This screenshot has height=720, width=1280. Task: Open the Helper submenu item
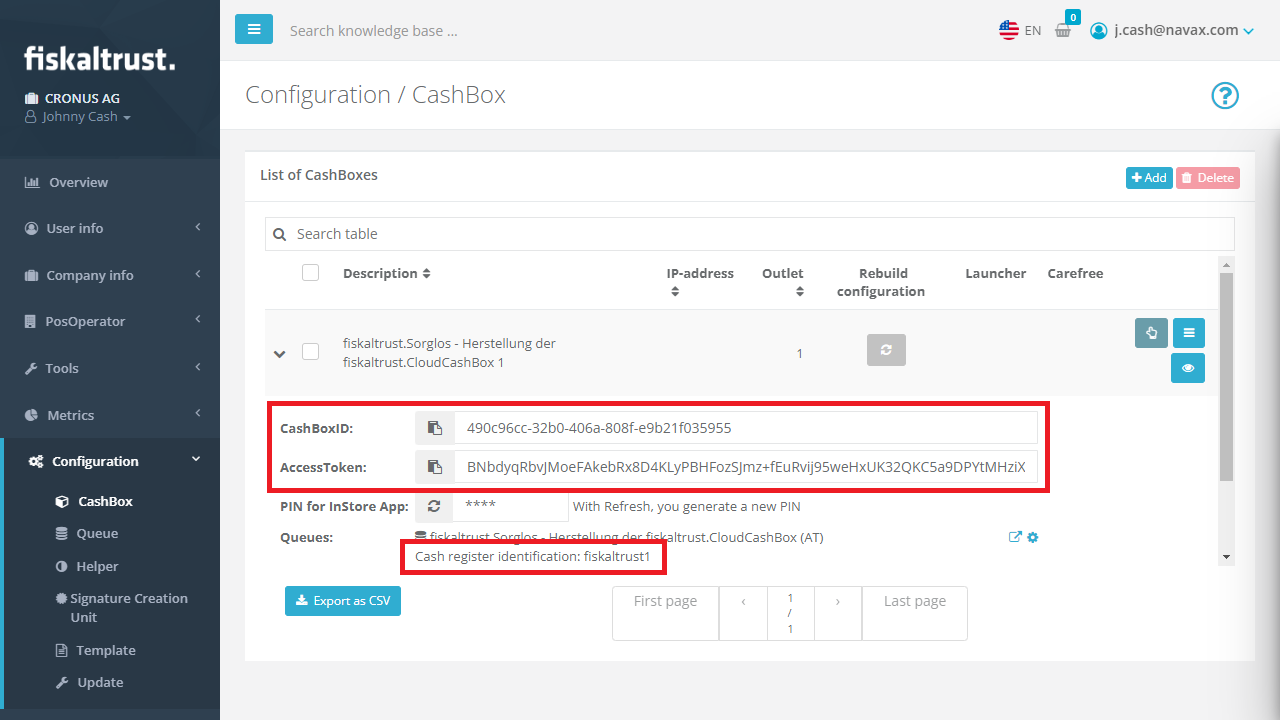pos(86,566)
